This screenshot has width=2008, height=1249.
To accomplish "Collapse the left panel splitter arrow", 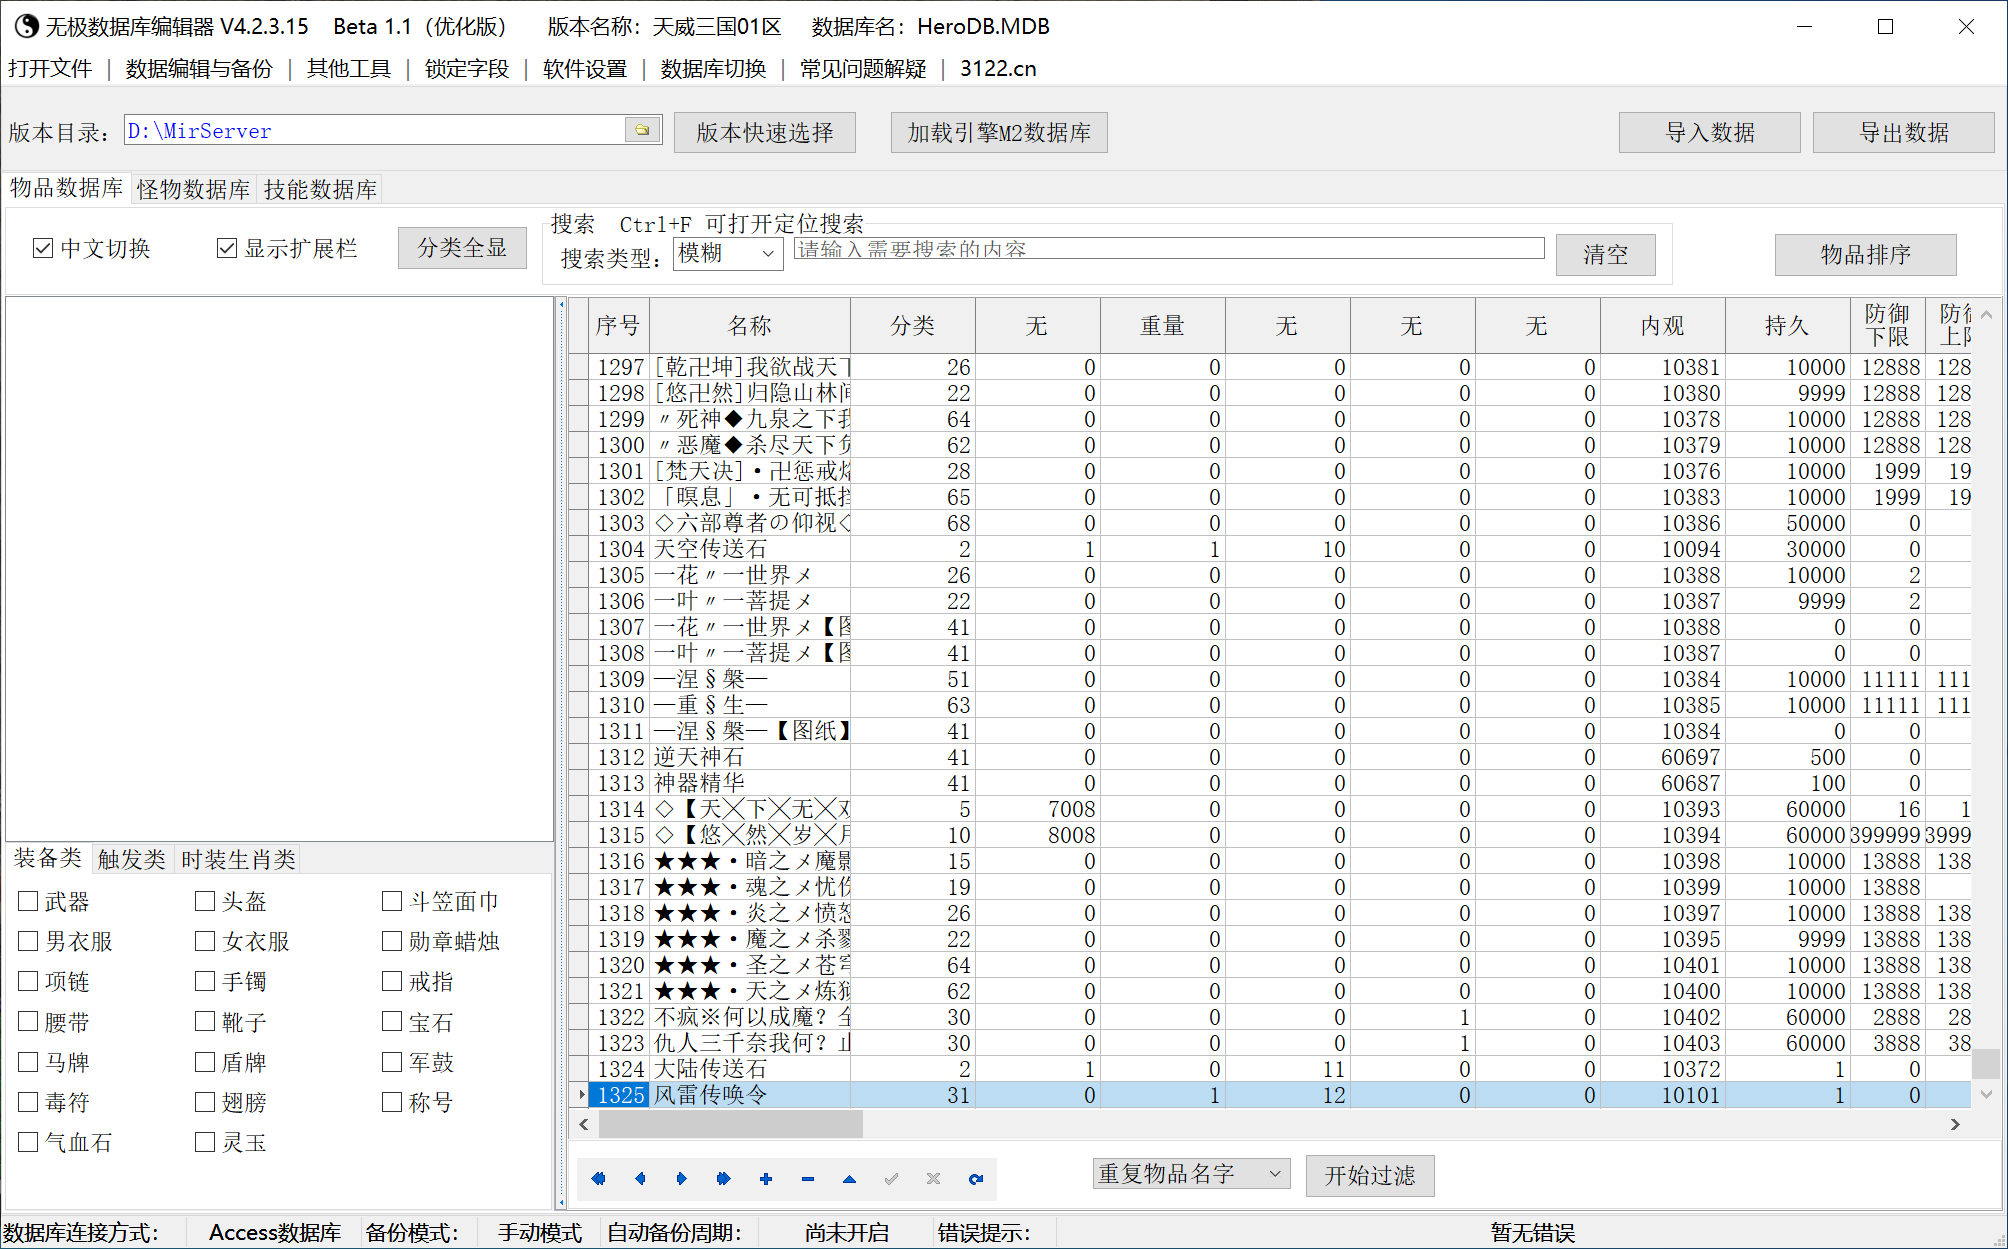I will click(x=561, y=305).
